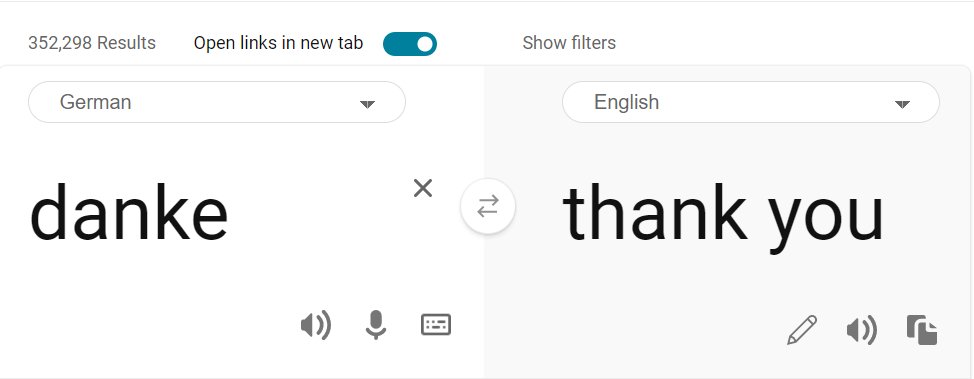
Task: Click the 352,298 Results count
Action: [x=92, y=43]
